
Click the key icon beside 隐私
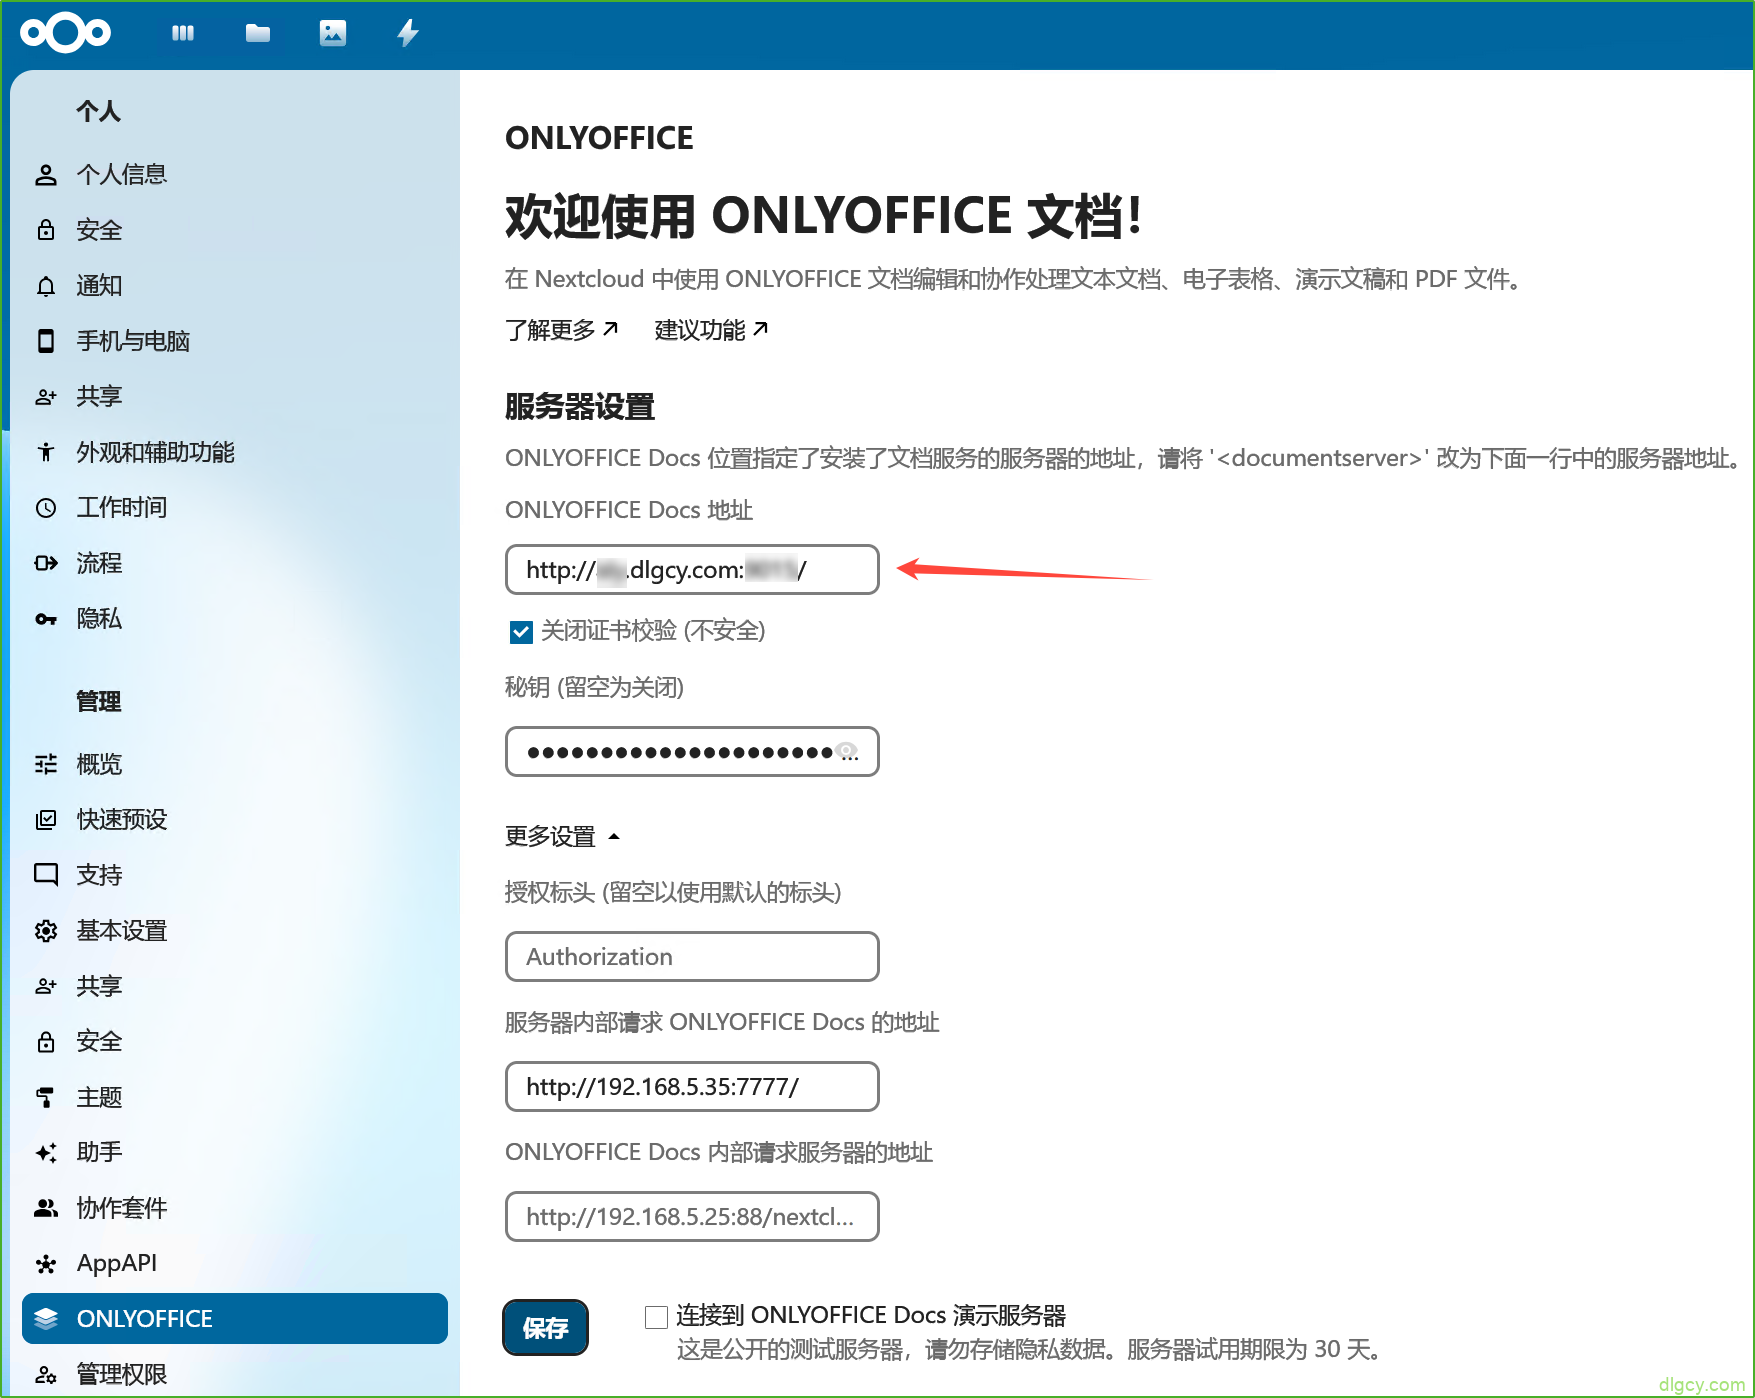(46, 619)
